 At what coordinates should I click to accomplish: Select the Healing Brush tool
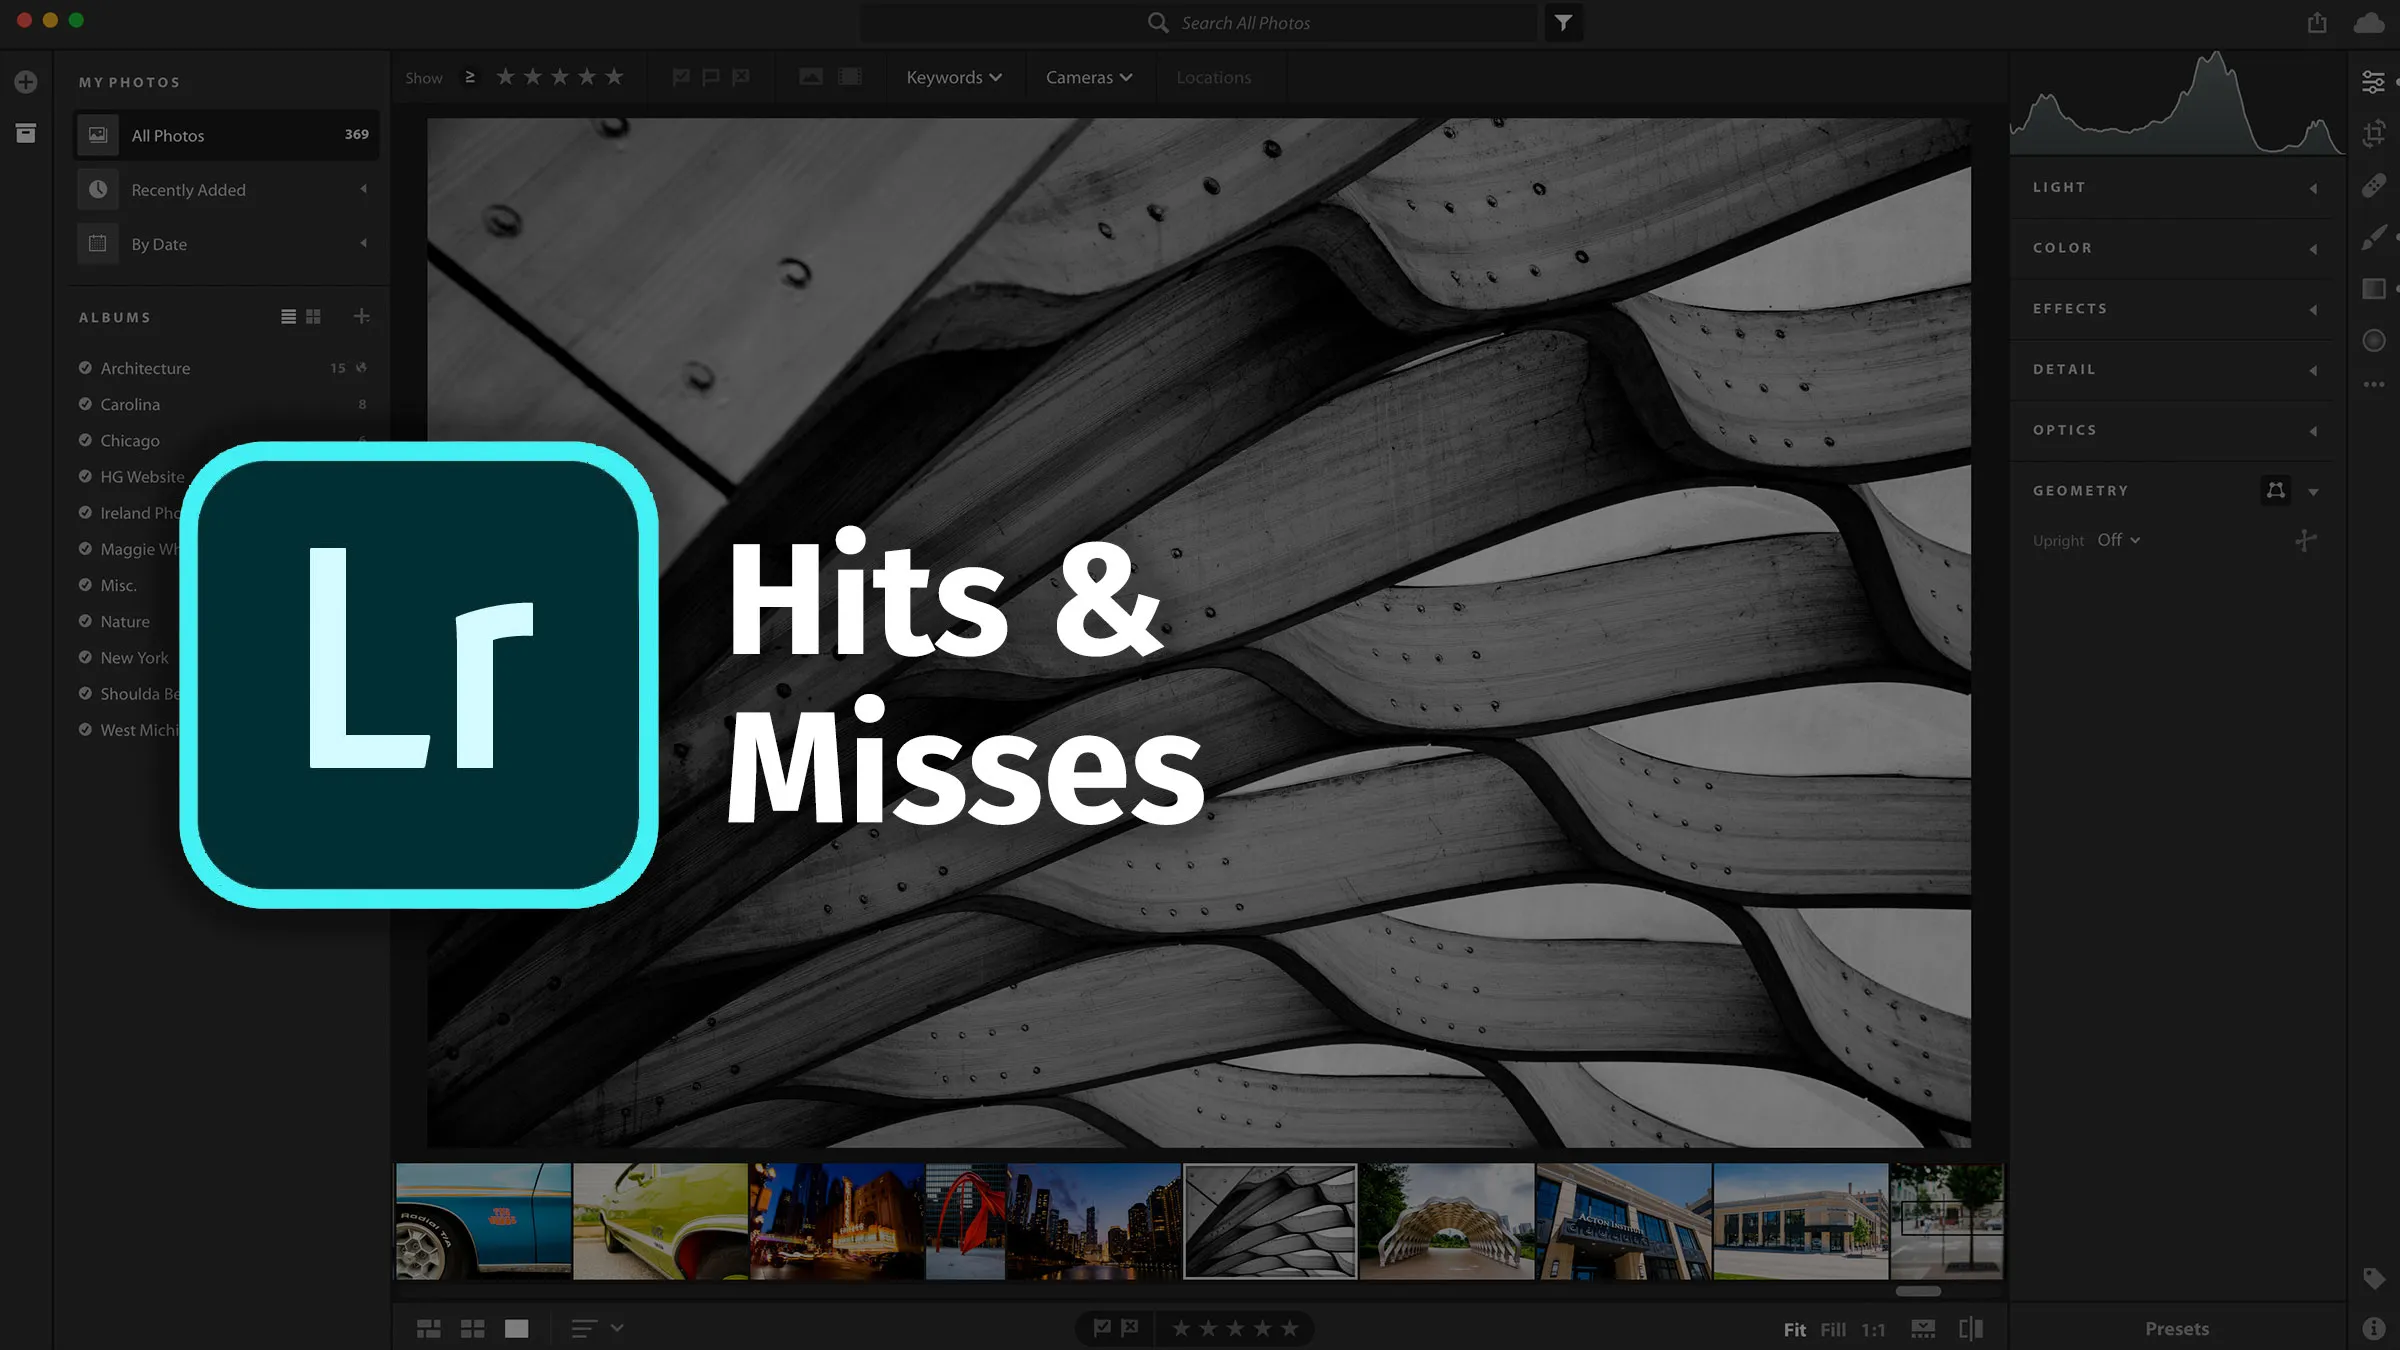point(2374,186)
